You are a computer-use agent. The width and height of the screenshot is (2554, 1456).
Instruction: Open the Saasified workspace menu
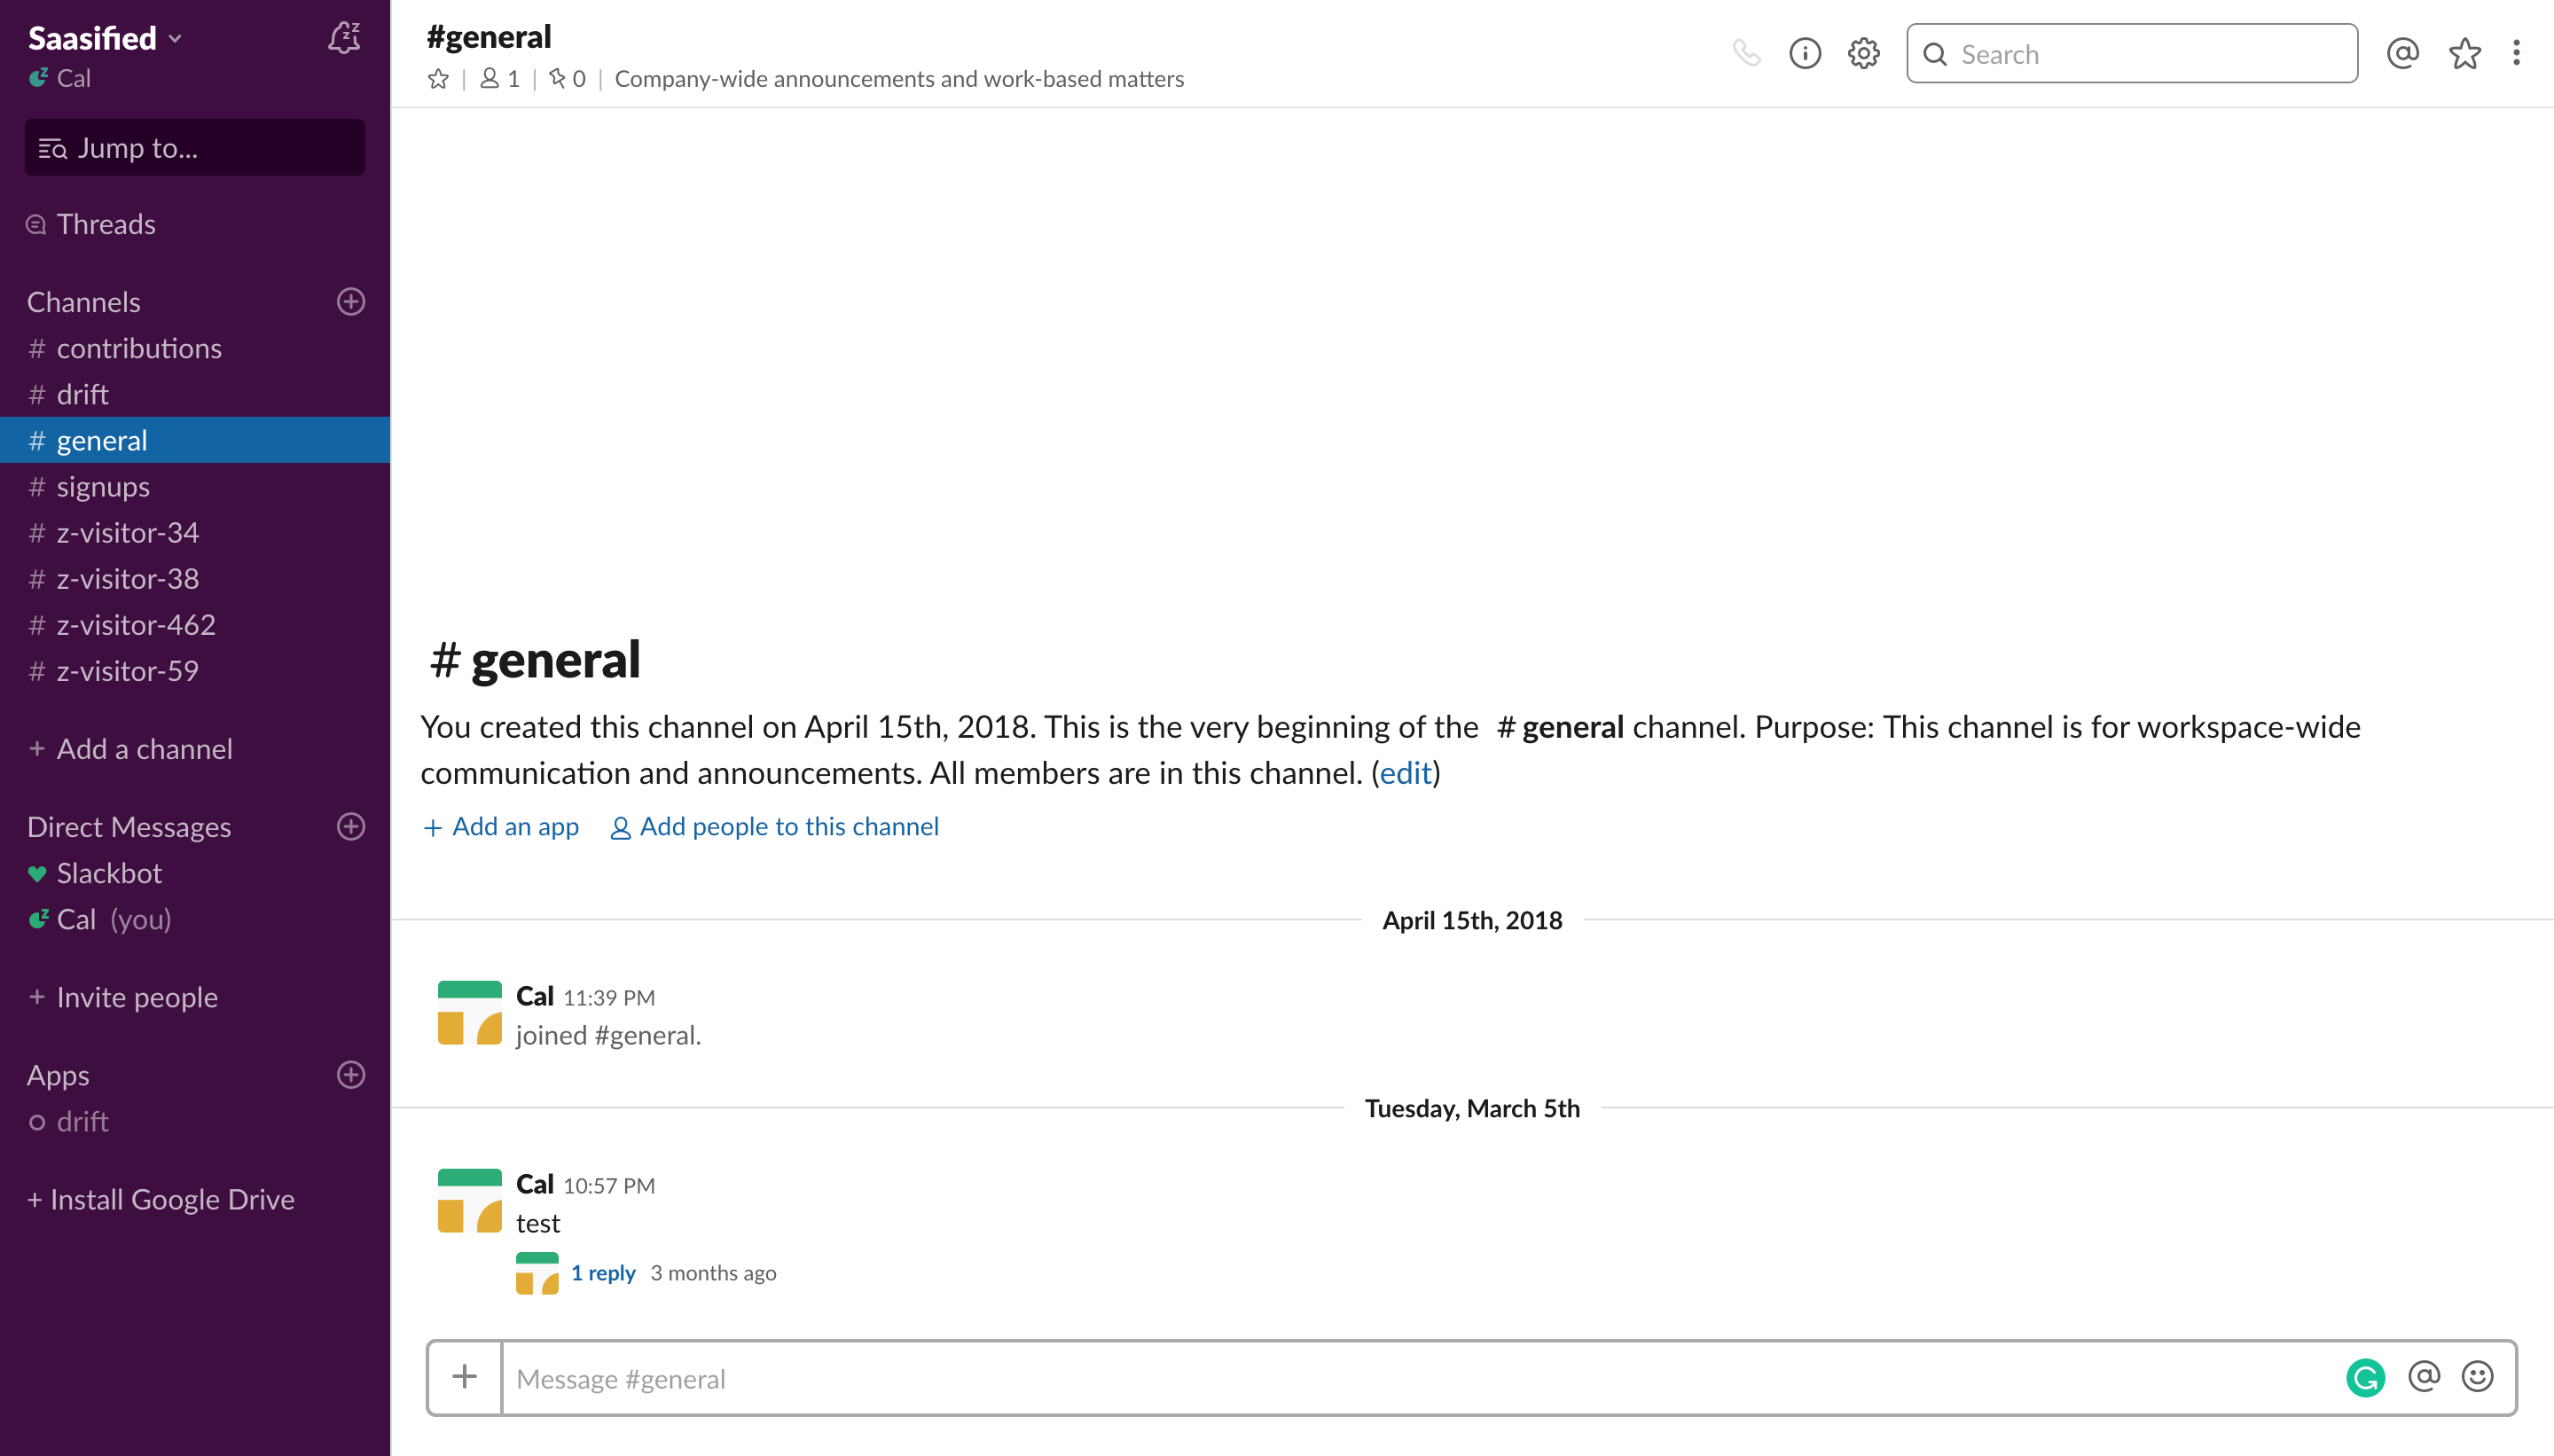(x=105, y=38)
